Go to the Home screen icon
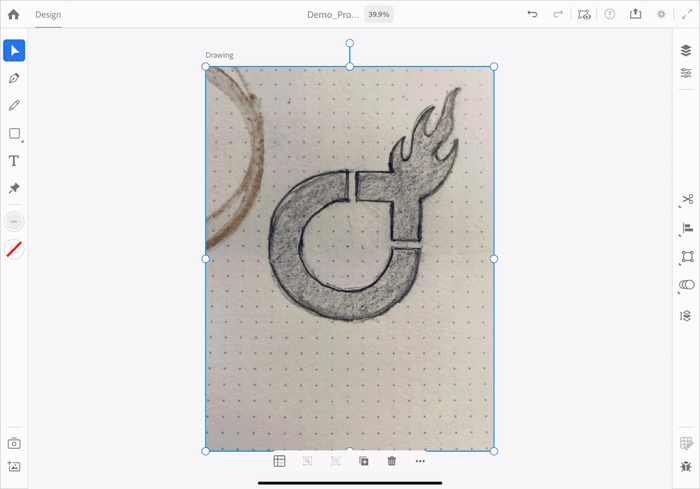This screenshot has width=700, height=489. pyautogui.click(x=13, y=14)
